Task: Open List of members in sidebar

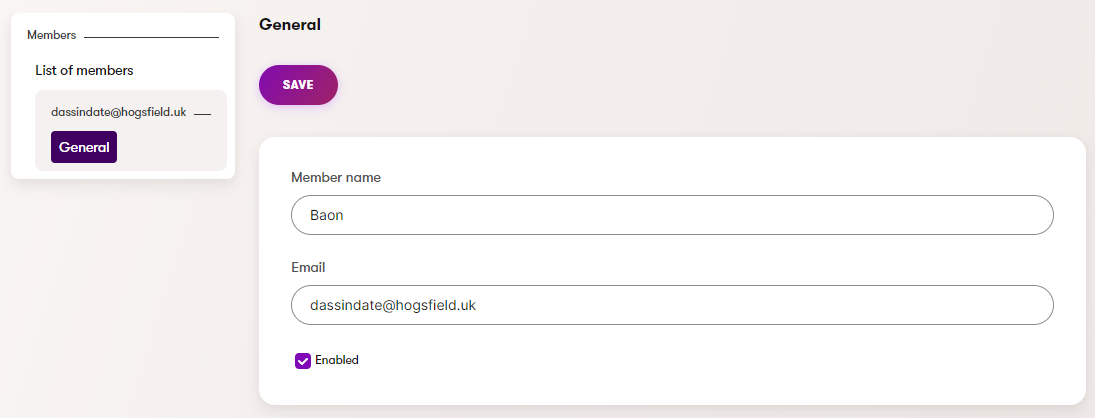Action: coord(84,70)
